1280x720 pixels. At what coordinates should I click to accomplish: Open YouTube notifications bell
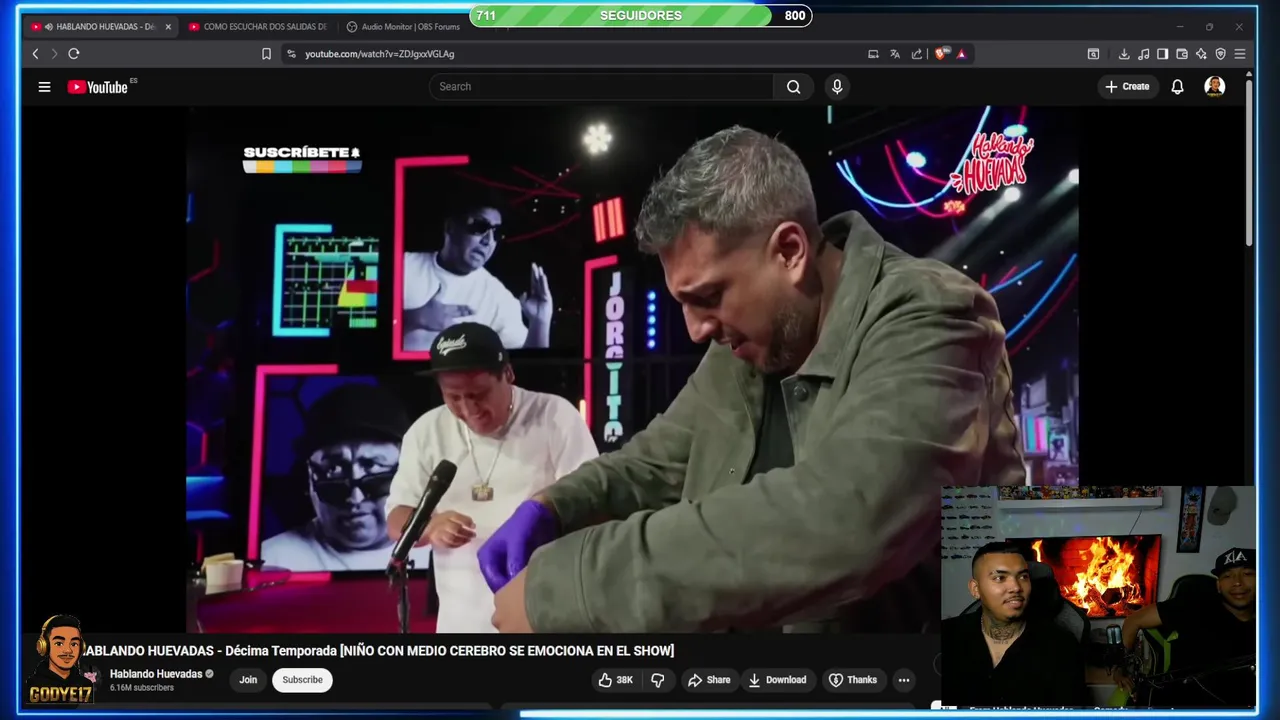point(1177,87)
